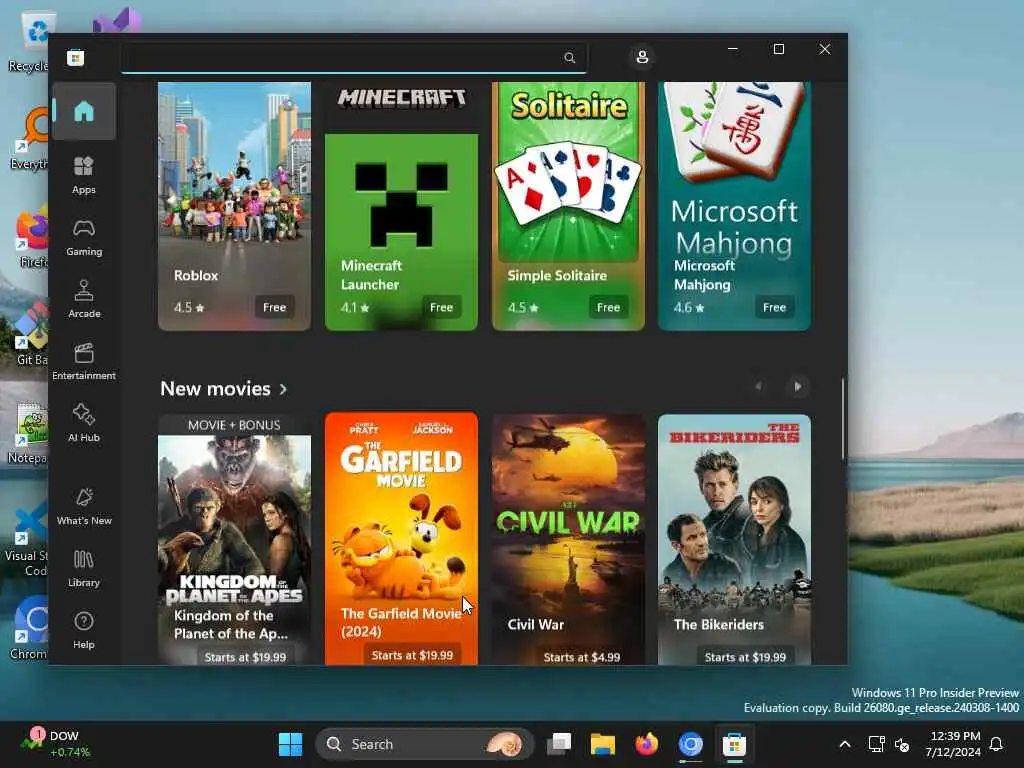Click the muted volume tray icon
Image resolution: width=1024 pixels, height=768 pixels.
[902, 744]
